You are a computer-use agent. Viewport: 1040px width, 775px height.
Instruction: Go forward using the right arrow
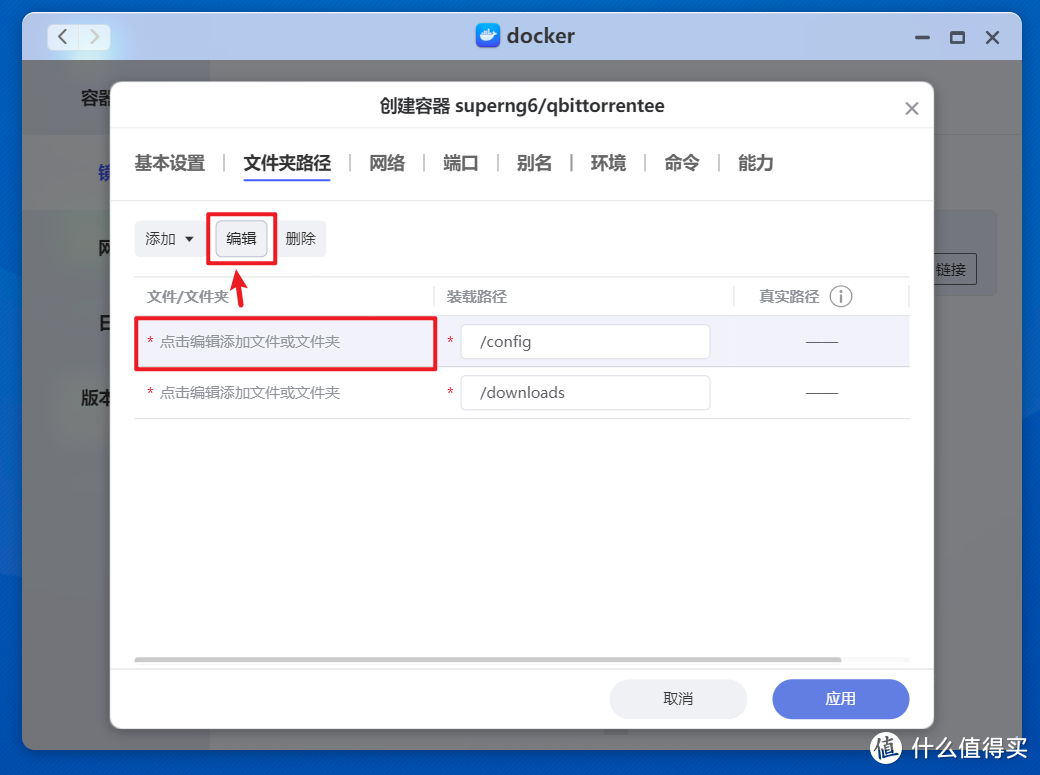(x=95, y=36)
